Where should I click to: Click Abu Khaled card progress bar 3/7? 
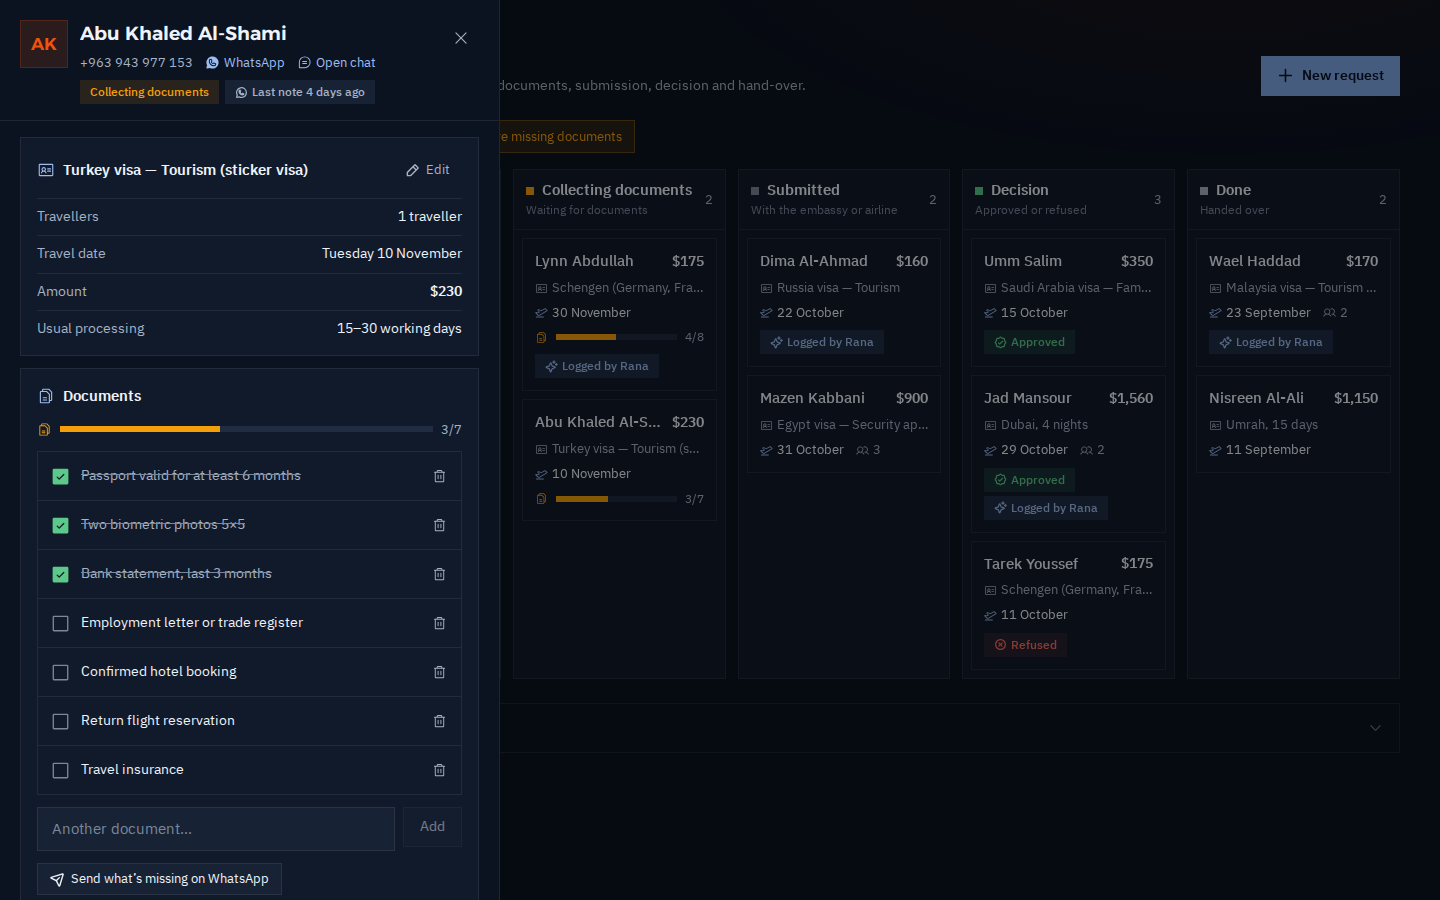tap(616, 499)
